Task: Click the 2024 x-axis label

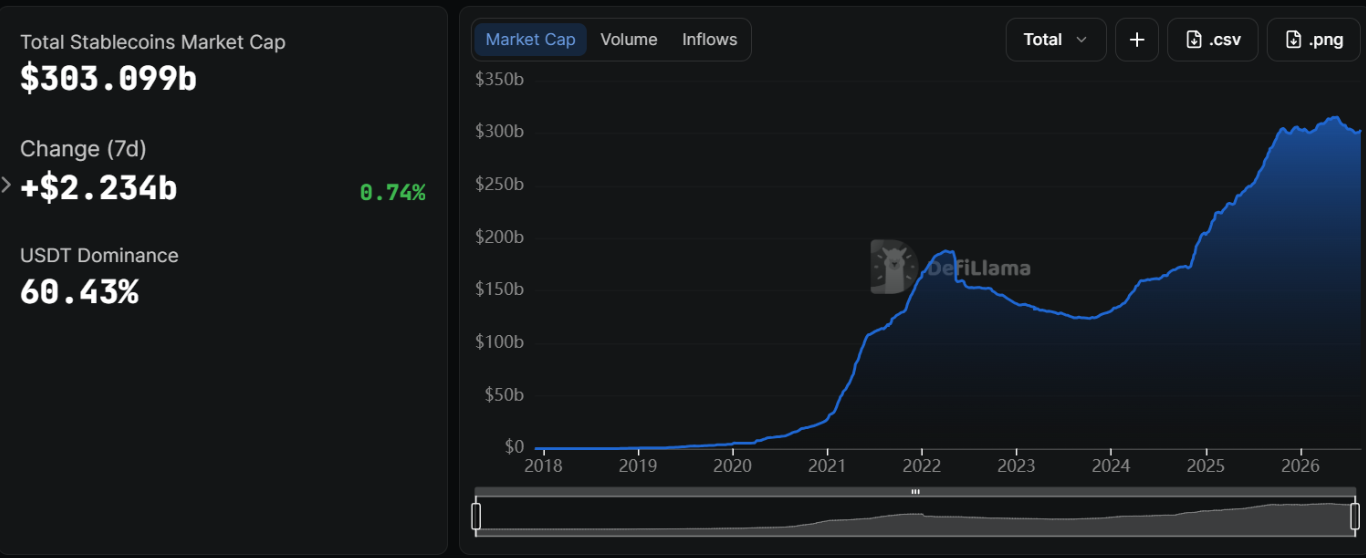Action: pos(1111,466)
